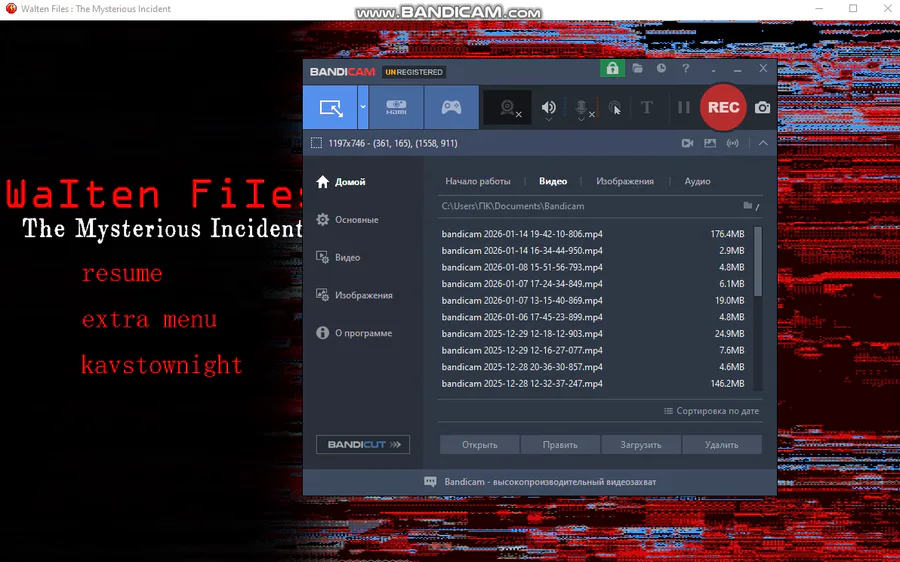
Task: Open BANDICUT link button
Action: coord(363,444)
